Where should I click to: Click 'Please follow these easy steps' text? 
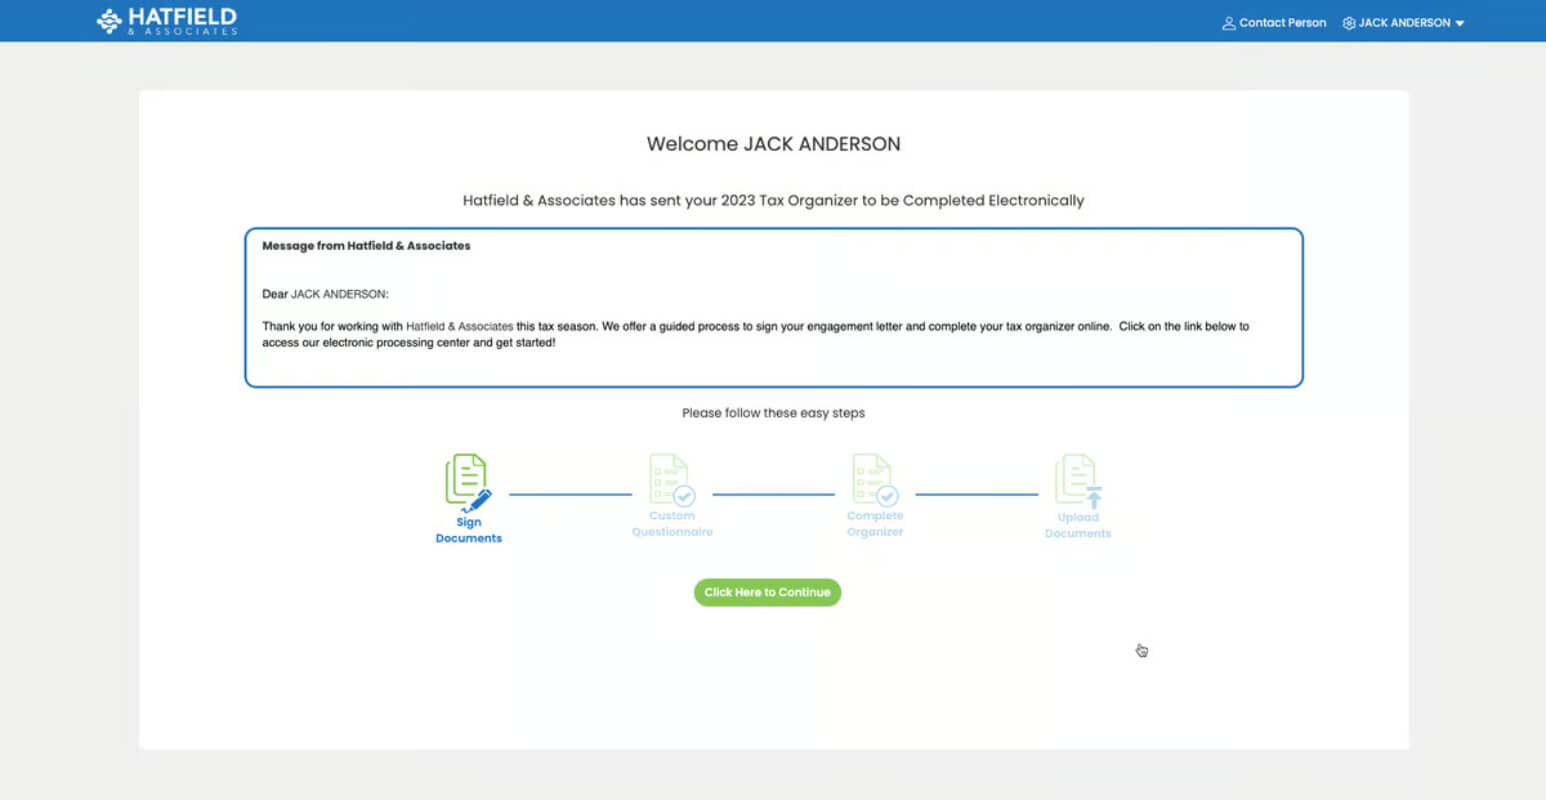(x=773, y=413)
